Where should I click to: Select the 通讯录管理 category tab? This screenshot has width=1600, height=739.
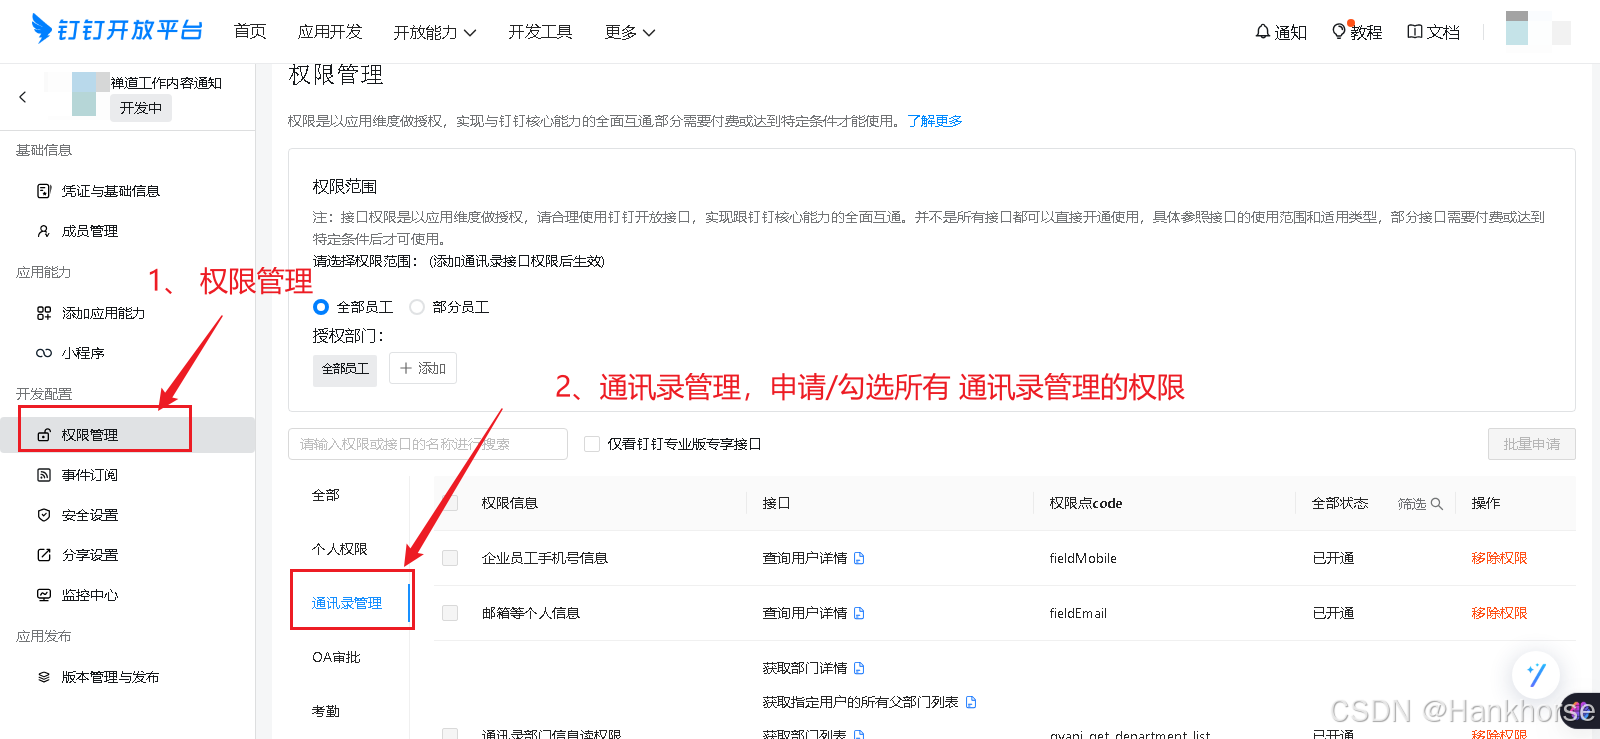347,603
